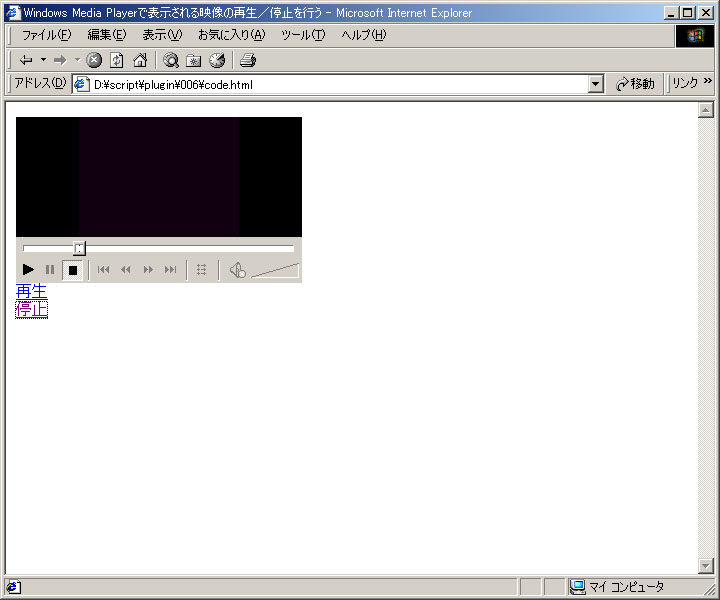Click the vertical scrollbar up arrow
The image size is (720, 600).
point(706,110)
